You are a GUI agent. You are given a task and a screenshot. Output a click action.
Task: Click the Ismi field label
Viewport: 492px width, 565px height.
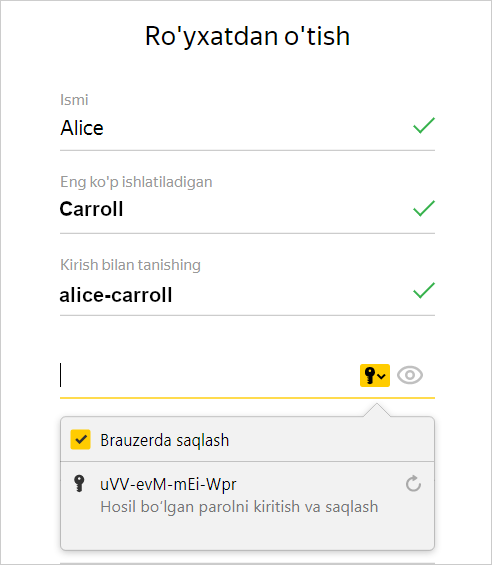pos(74,100)
